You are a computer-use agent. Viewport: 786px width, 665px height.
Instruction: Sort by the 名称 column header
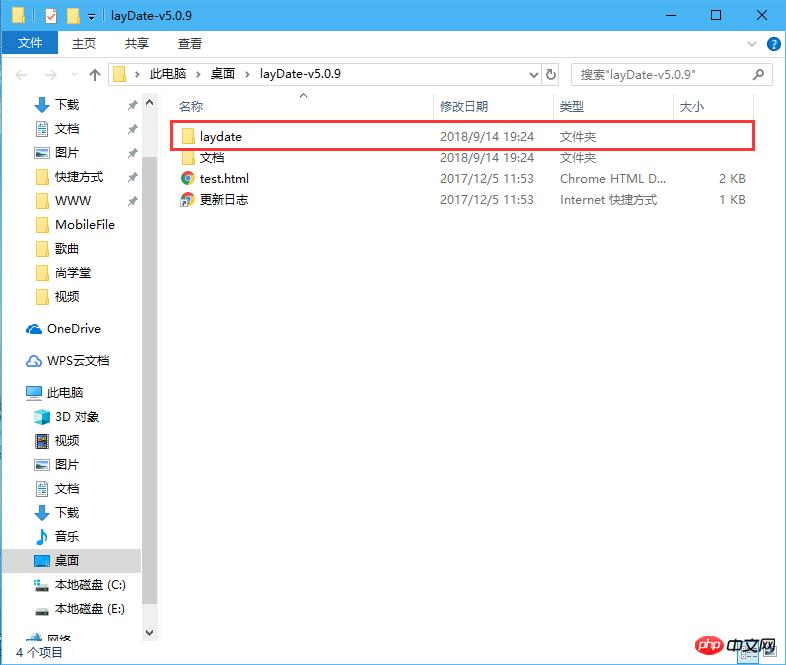tap(191, 106)
